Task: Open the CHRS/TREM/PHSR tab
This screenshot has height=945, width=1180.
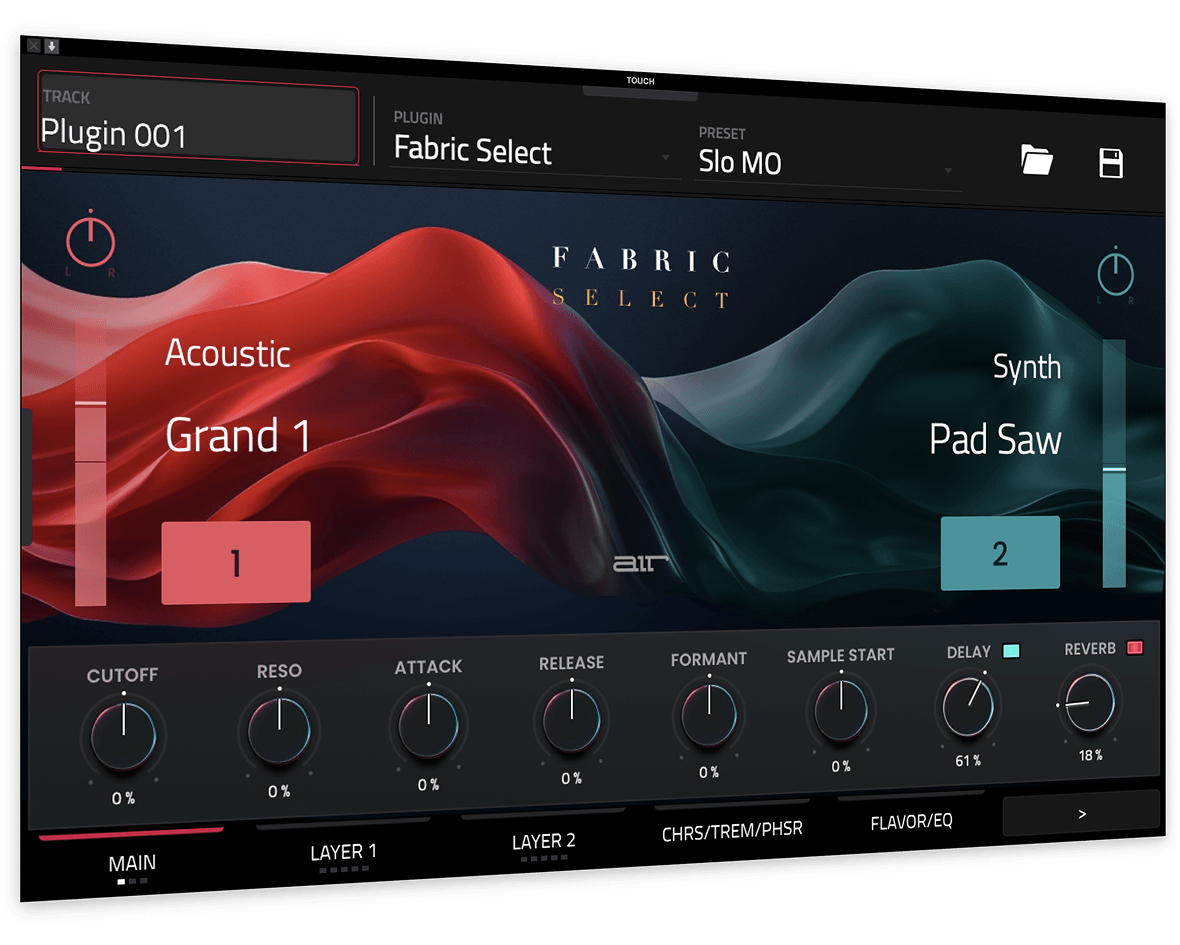Action: [732, 830]
